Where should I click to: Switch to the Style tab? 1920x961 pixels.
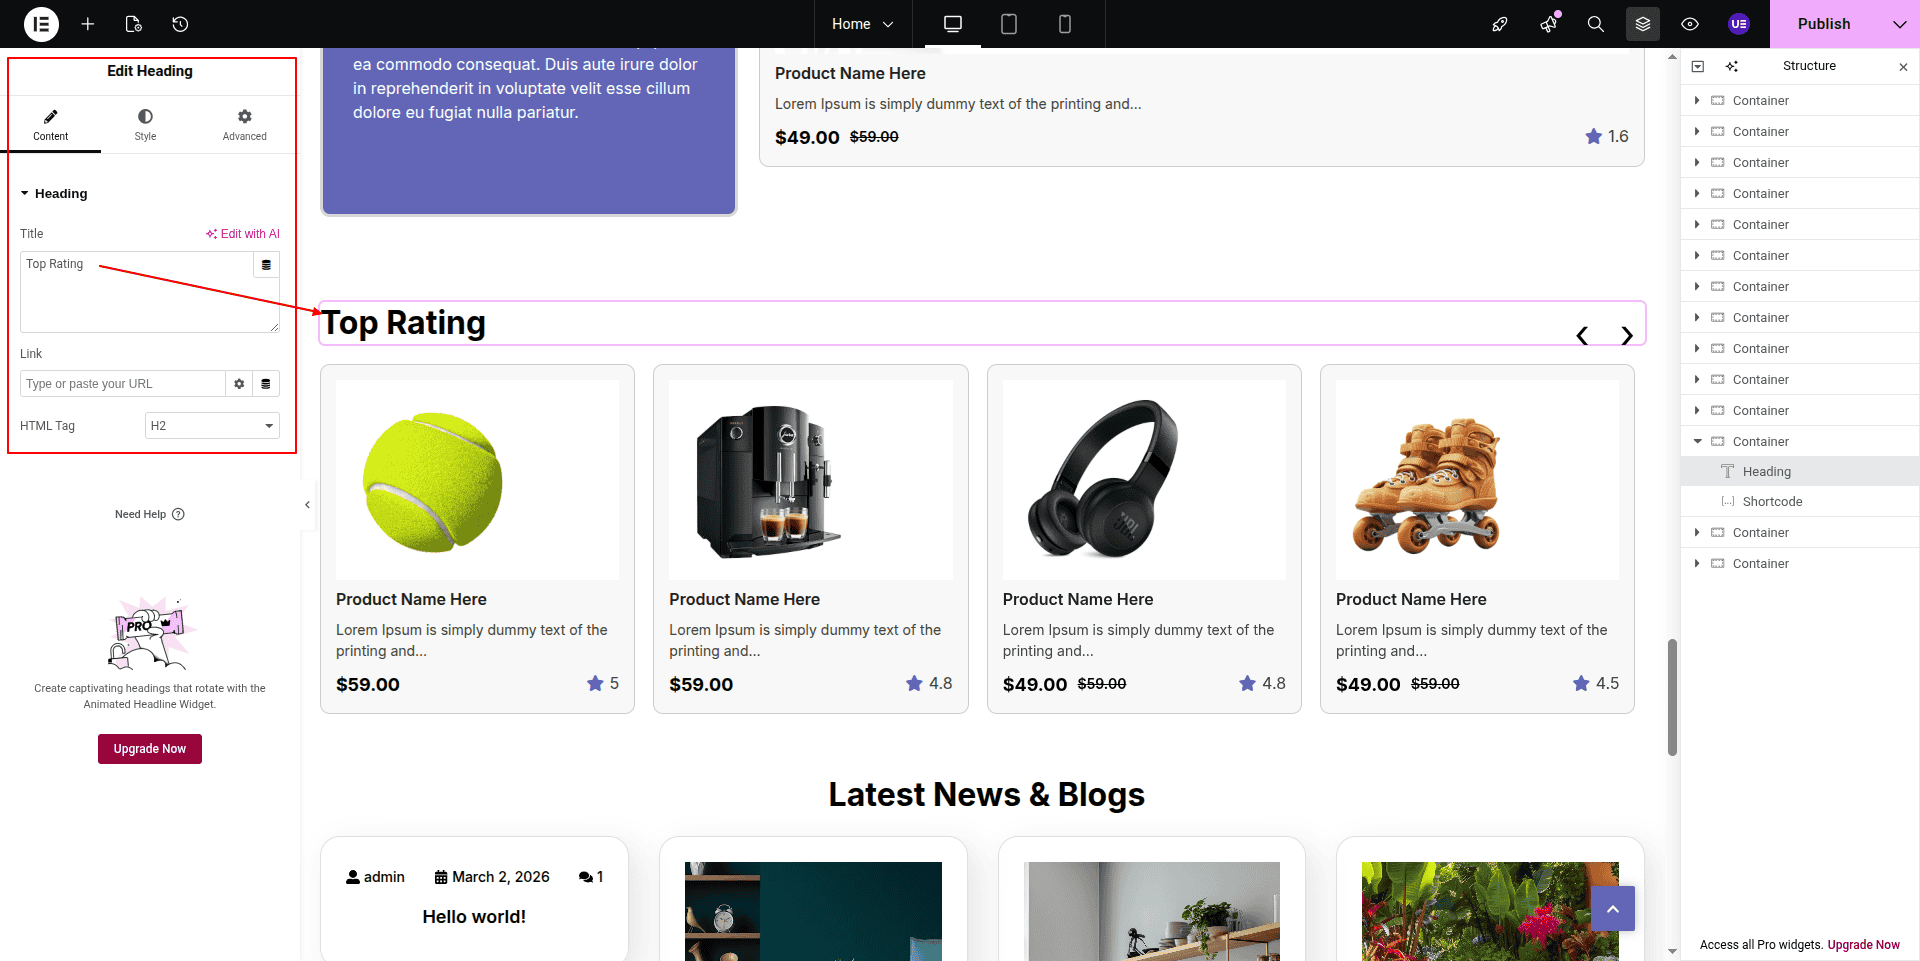(x=145, y=125)
